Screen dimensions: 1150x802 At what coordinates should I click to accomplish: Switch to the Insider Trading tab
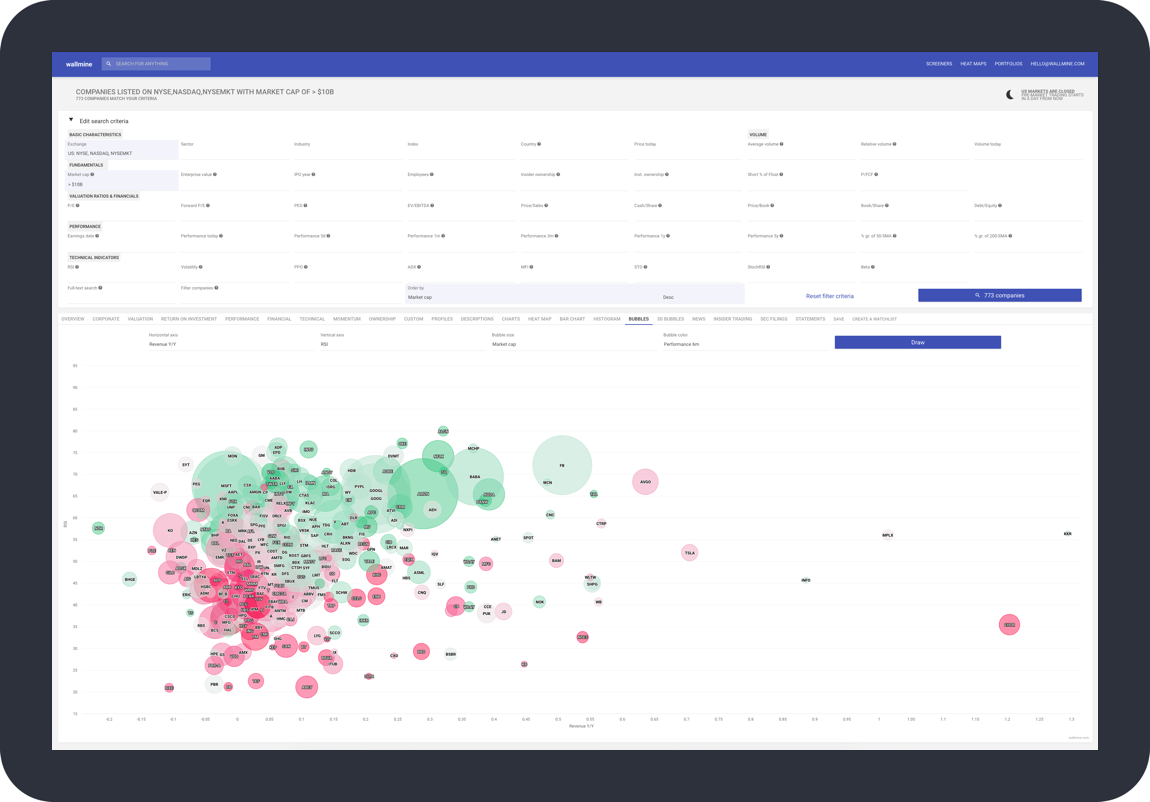pyautogui.click(x=733, y=319)
